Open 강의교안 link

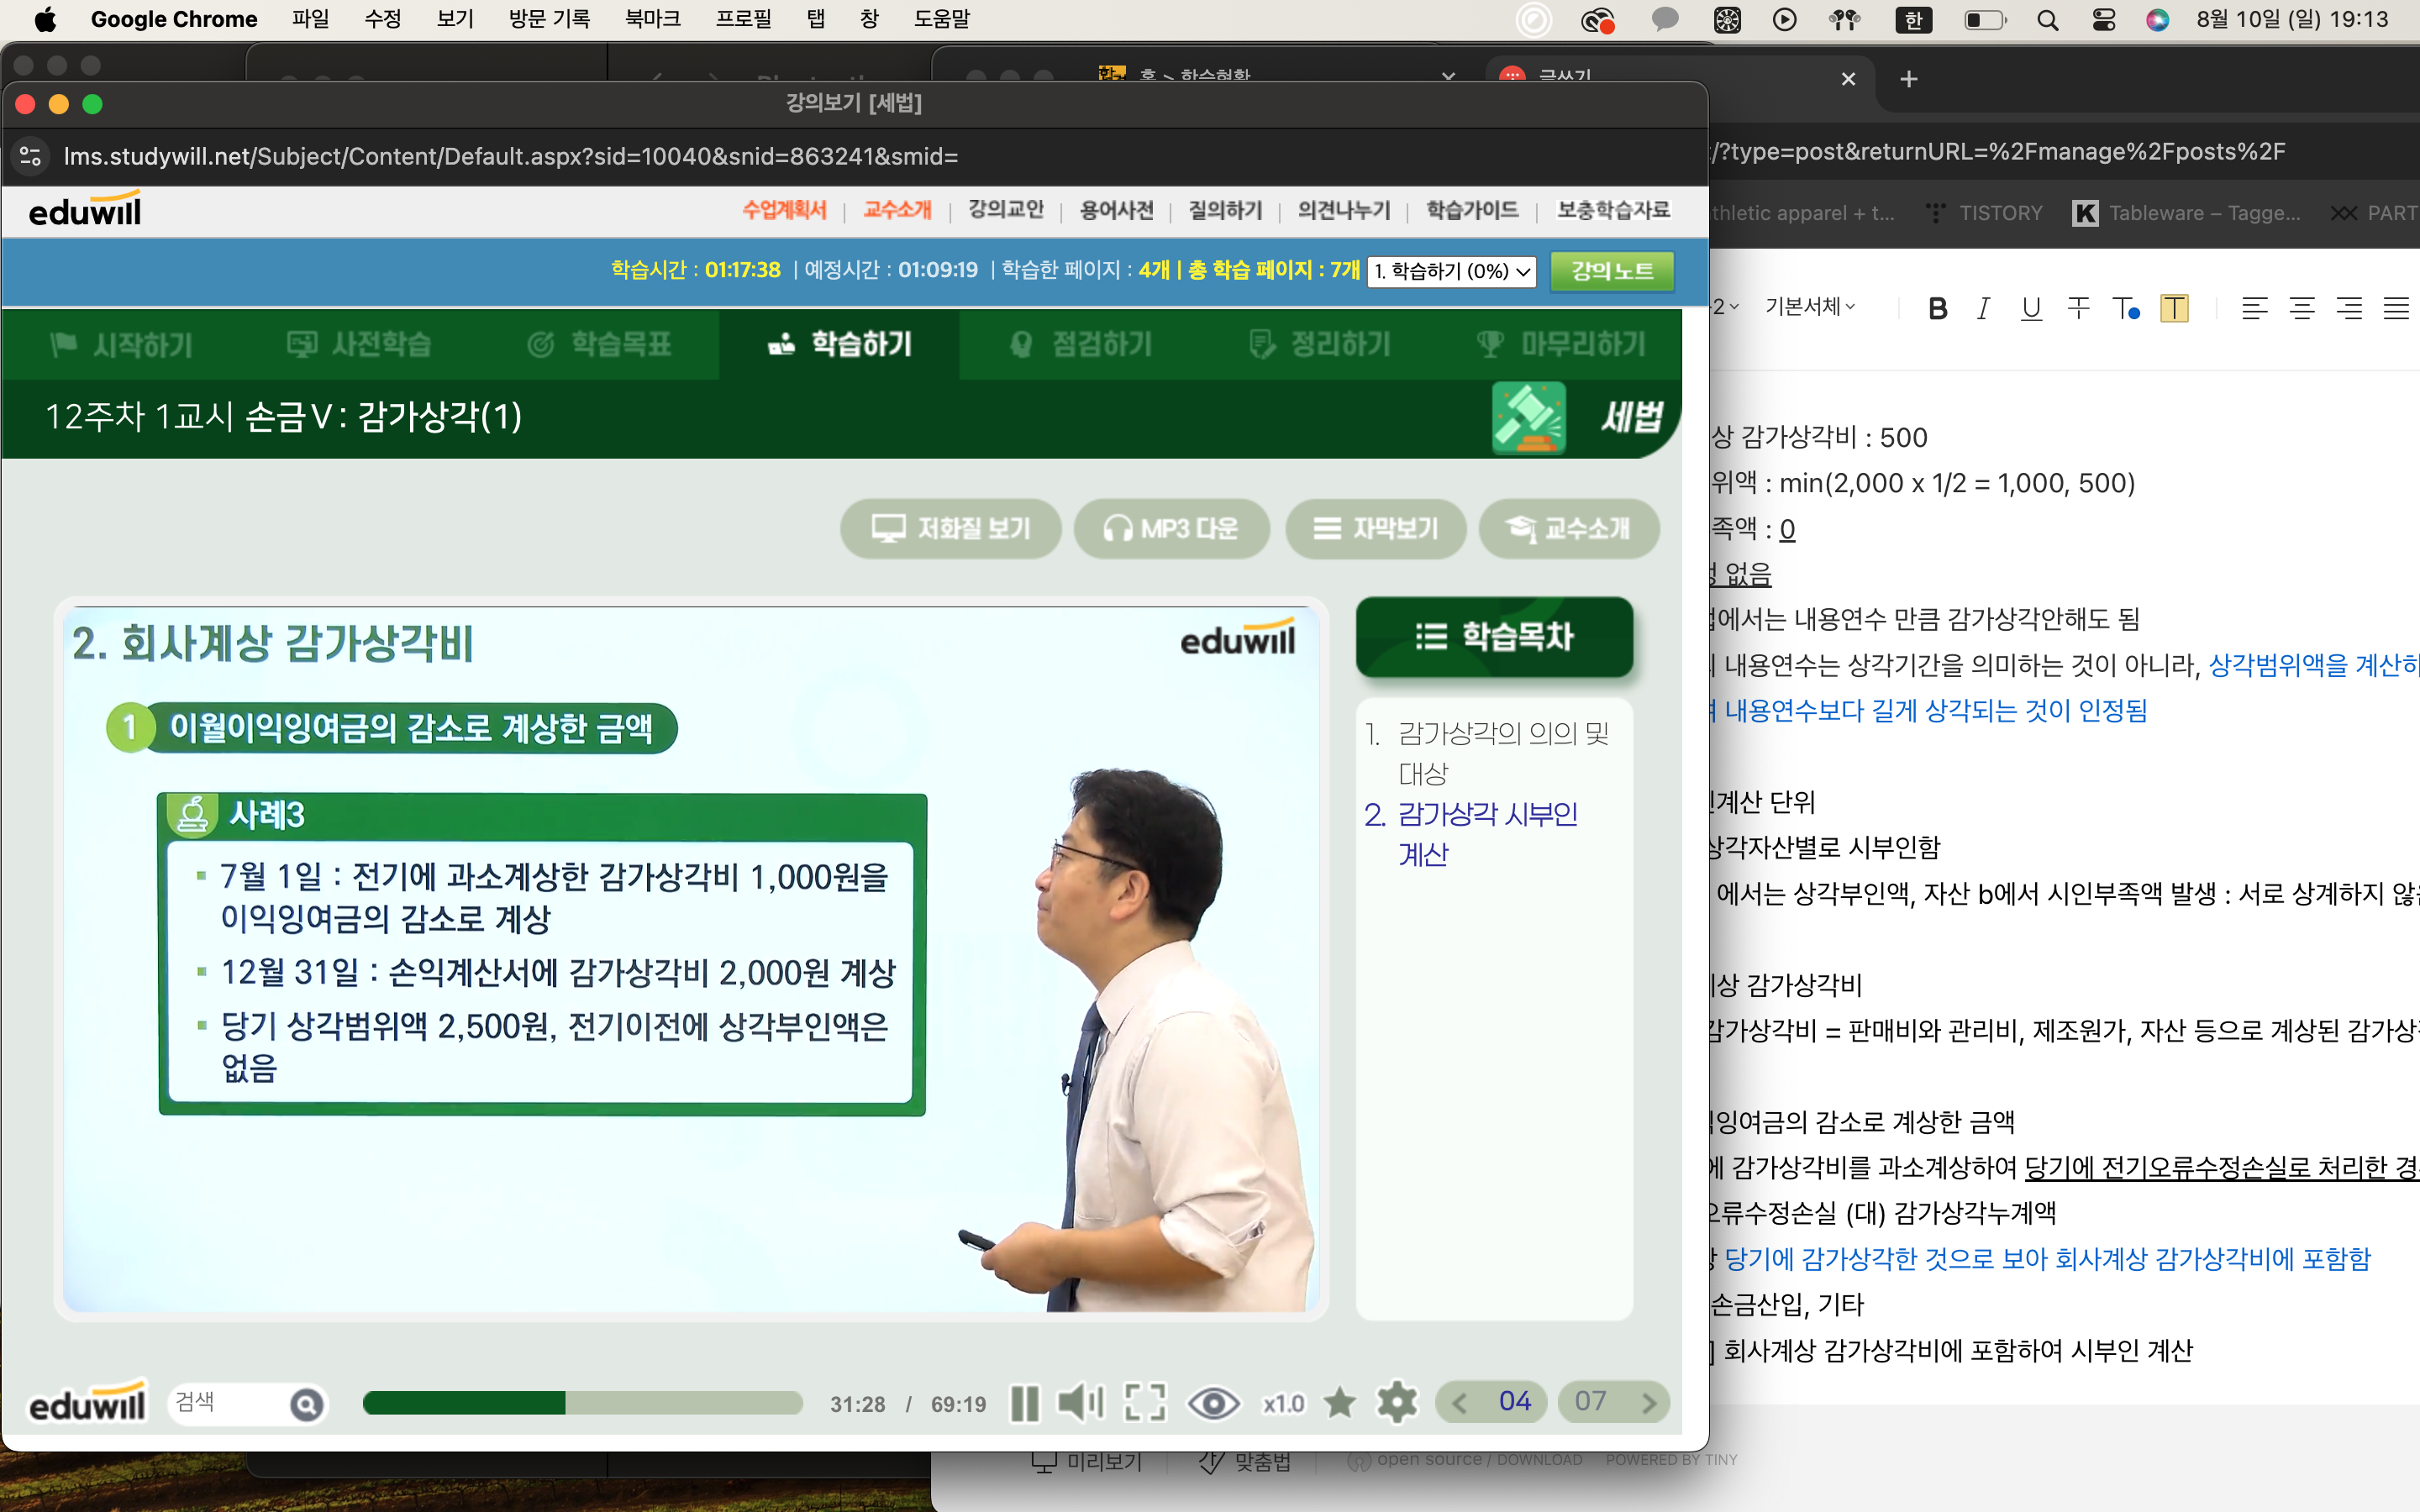click(1005, 210)
